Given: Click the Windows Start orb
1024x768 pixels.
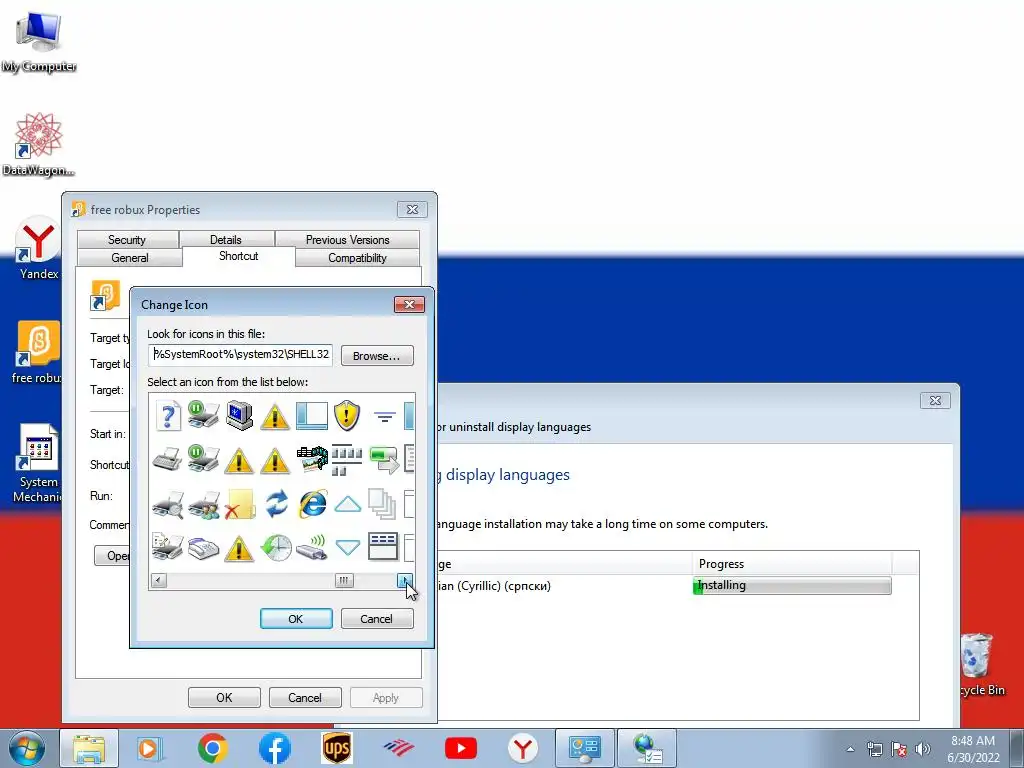Looking at the screenshot, I should 27,749.
